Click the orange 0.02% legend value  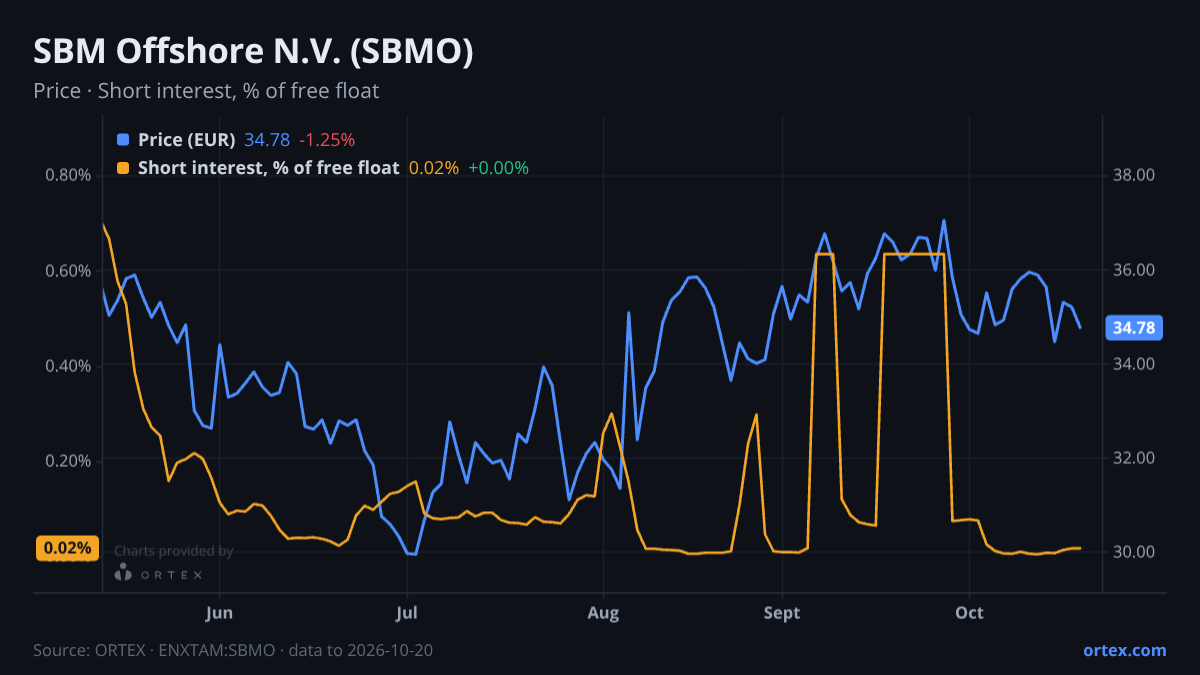point(434,168)
